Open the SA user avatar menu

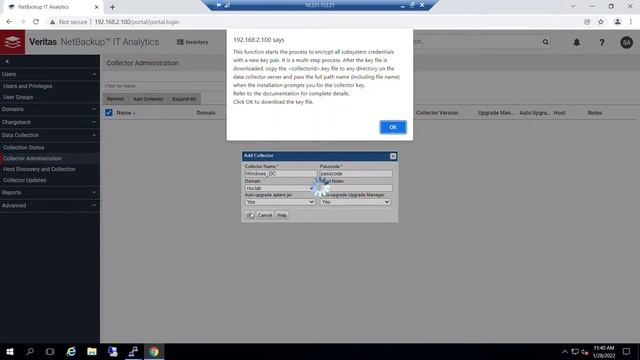coord(626,42)
